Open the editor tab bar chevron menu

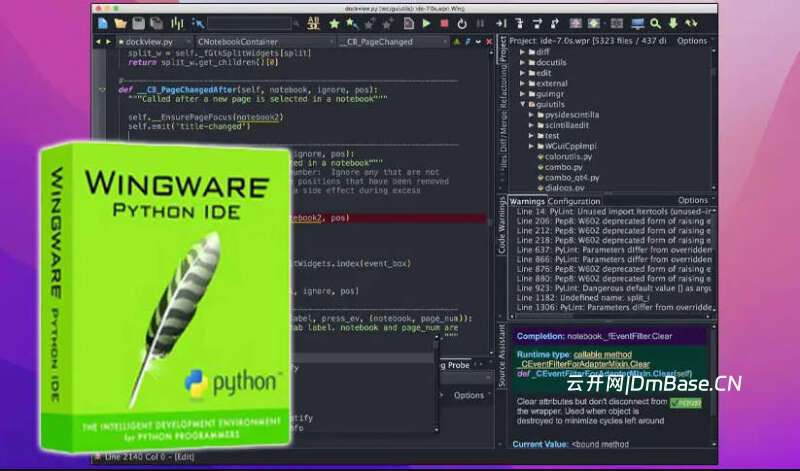click(x=478, y=42)
